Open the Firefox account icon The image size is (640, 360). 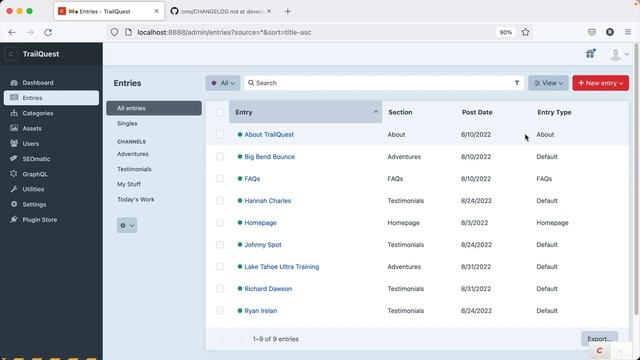point(610,32)
